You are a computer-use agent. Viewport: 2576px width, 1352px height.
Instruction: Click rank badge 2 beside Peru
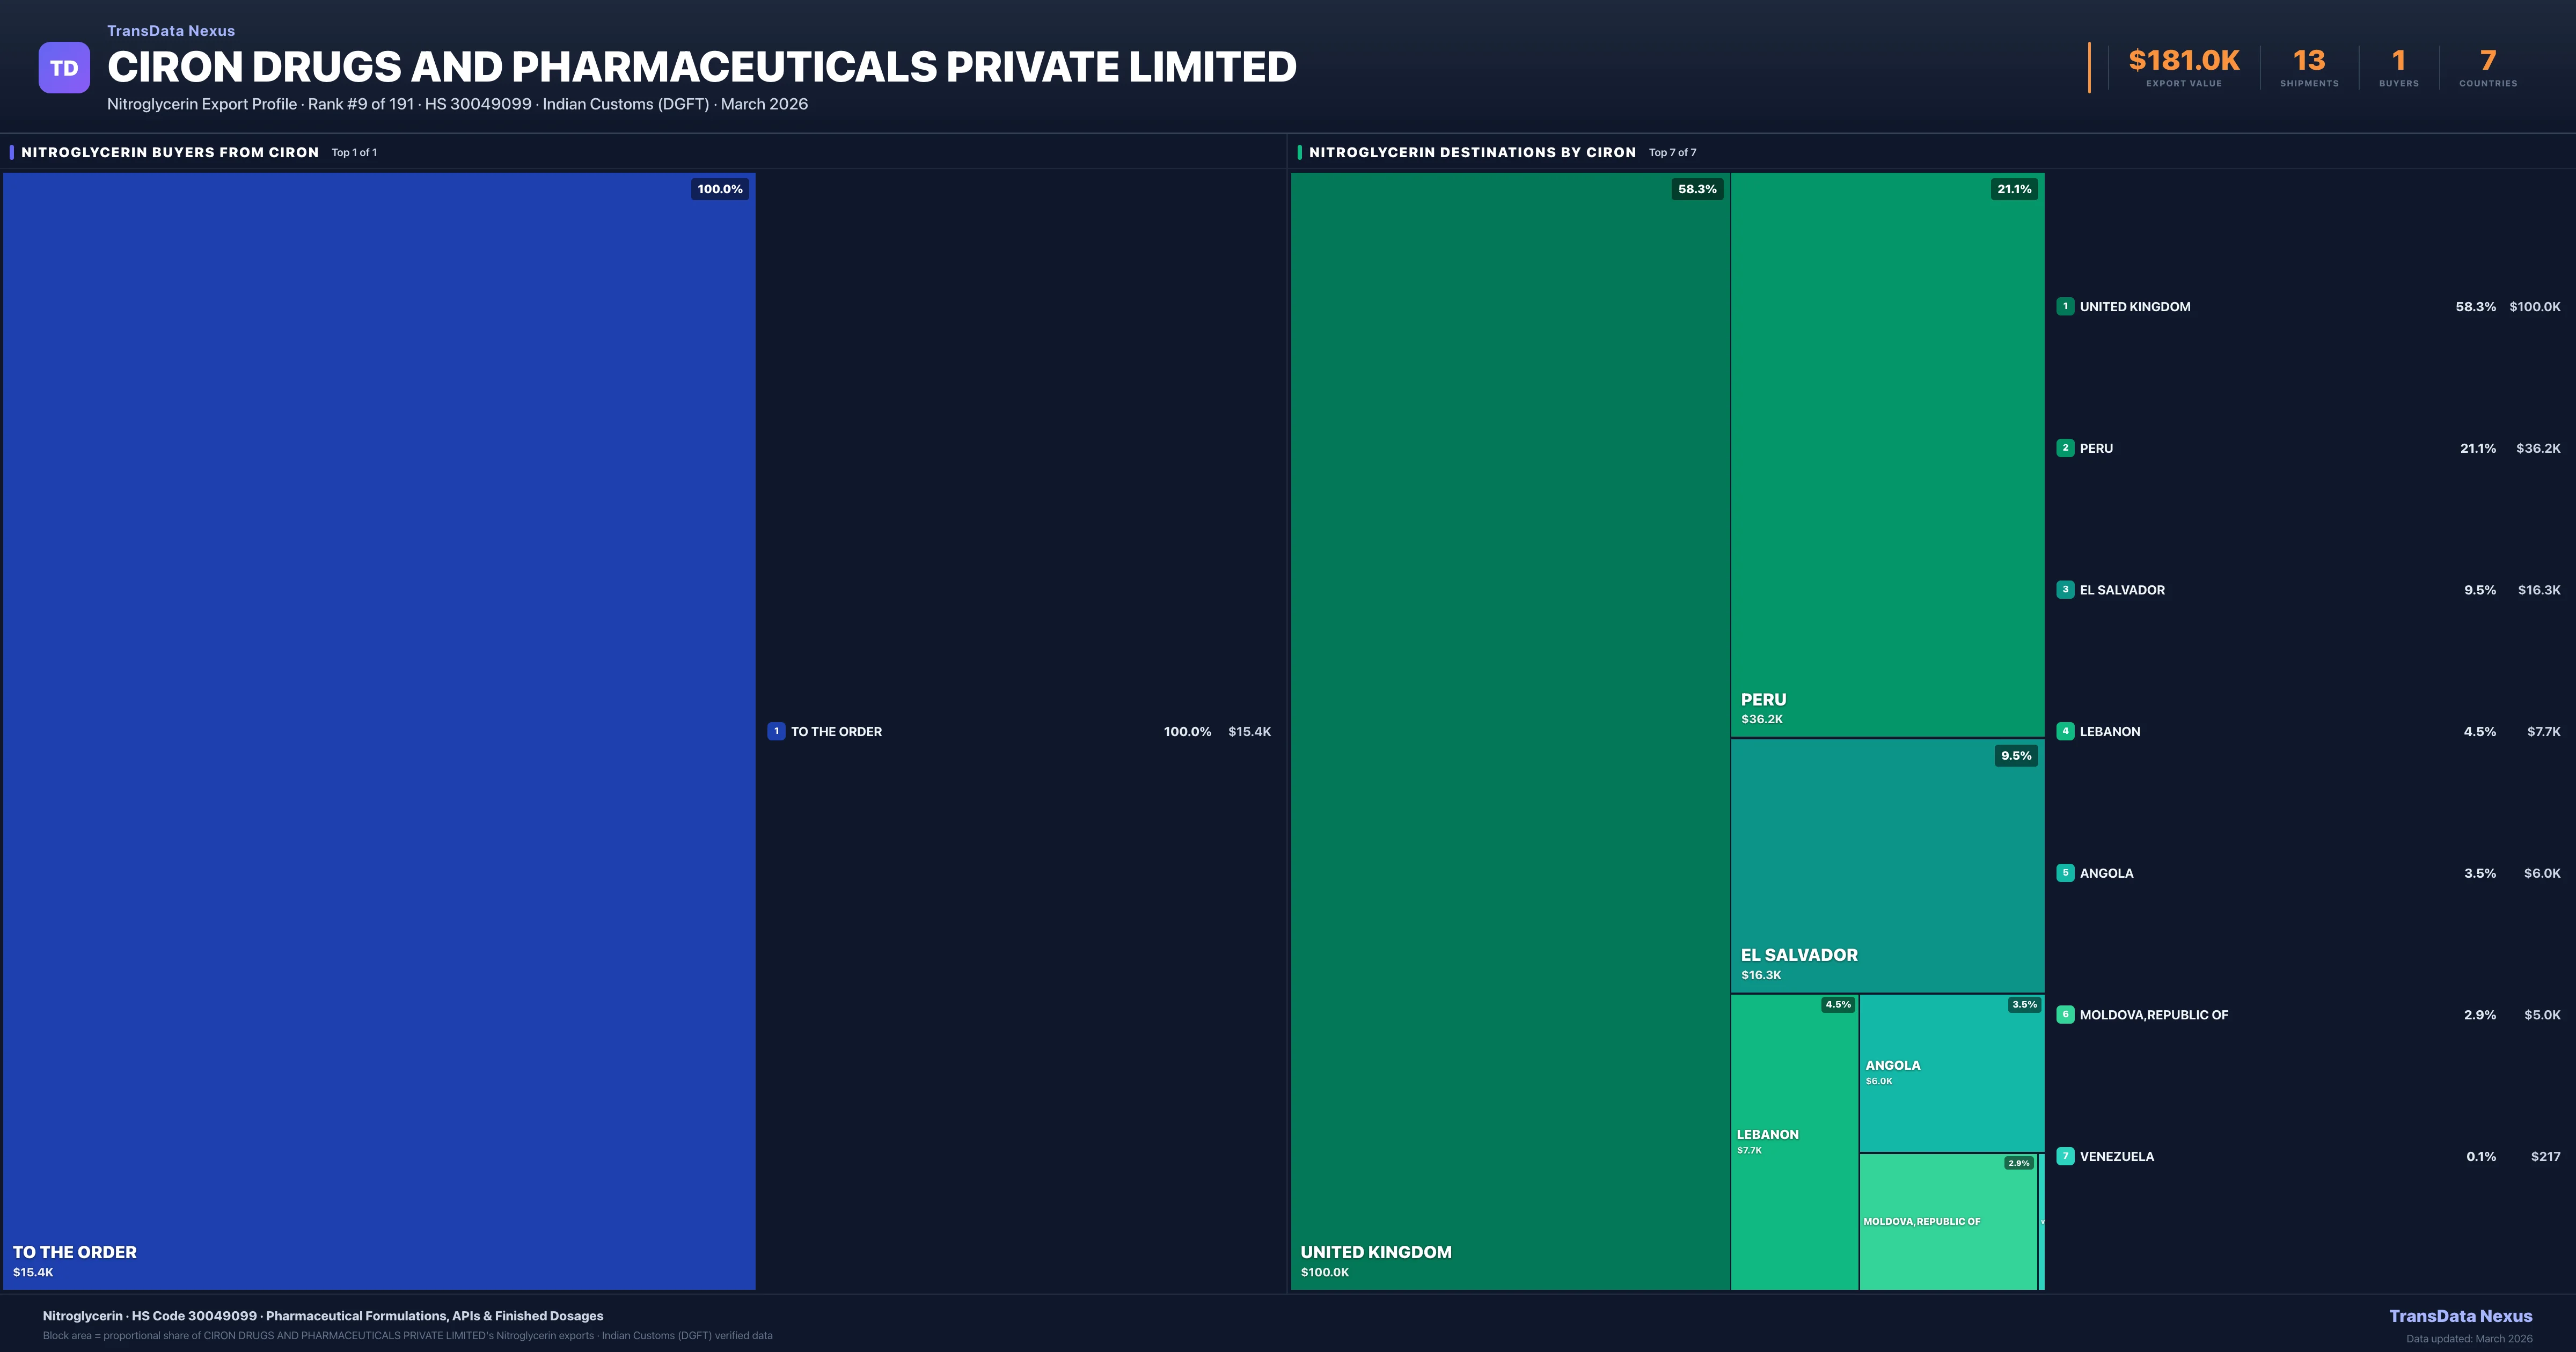coord(2065,448)
